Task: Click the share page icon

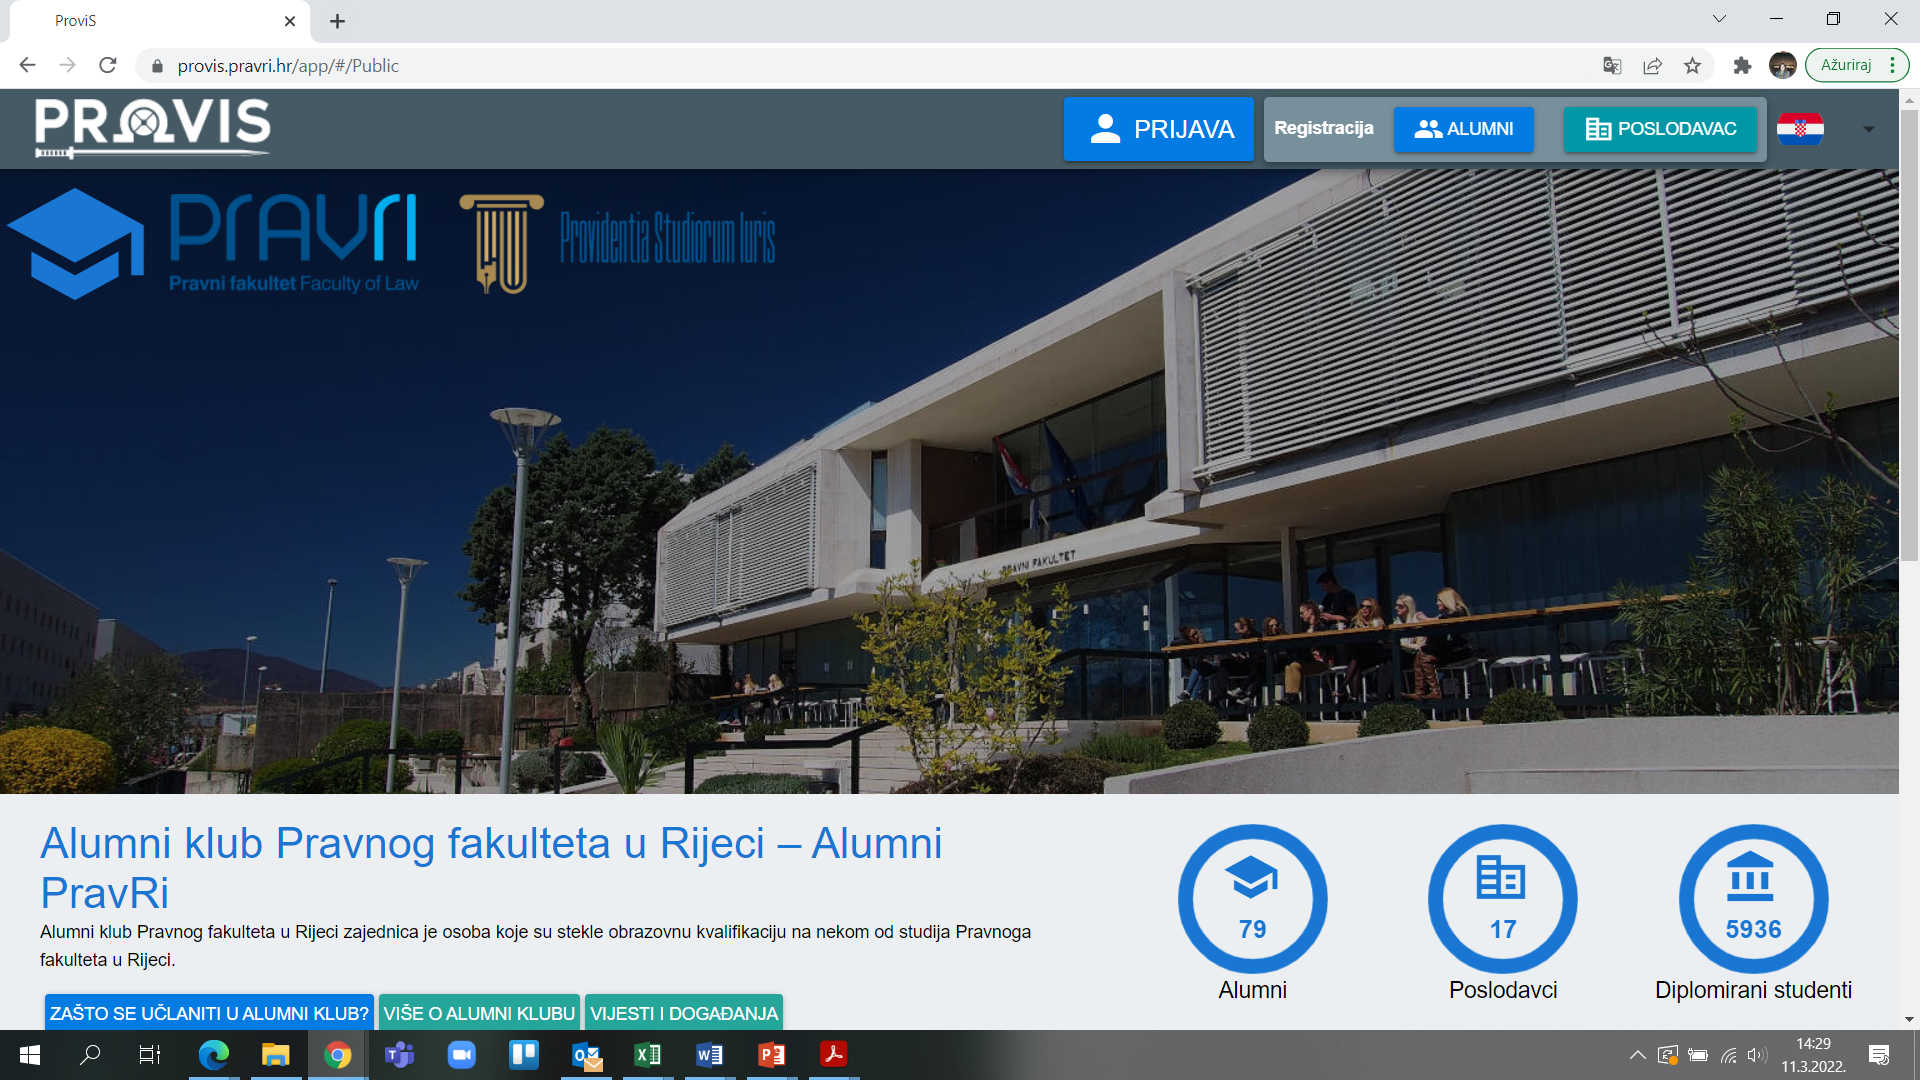Action: point(1652,66)
